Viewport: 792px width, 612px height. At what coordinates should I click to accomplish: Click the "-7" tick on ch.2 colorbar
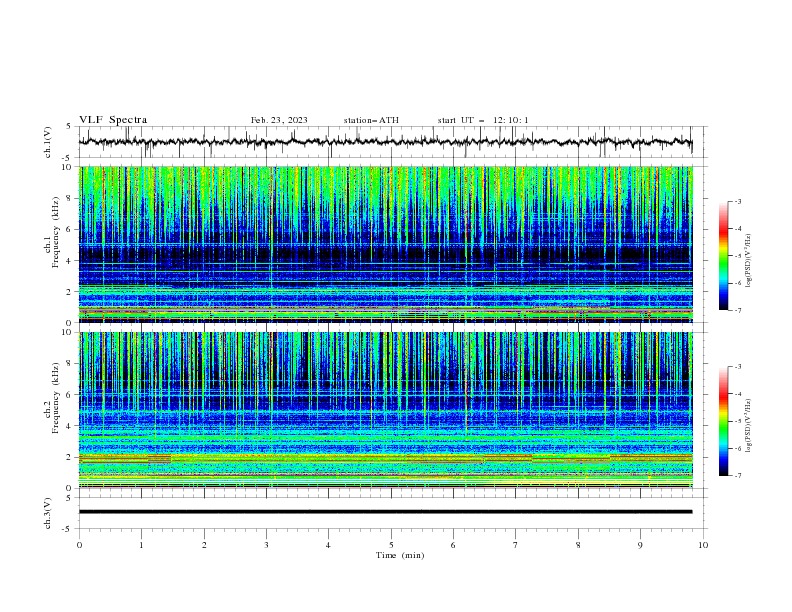tap(738, 475)
